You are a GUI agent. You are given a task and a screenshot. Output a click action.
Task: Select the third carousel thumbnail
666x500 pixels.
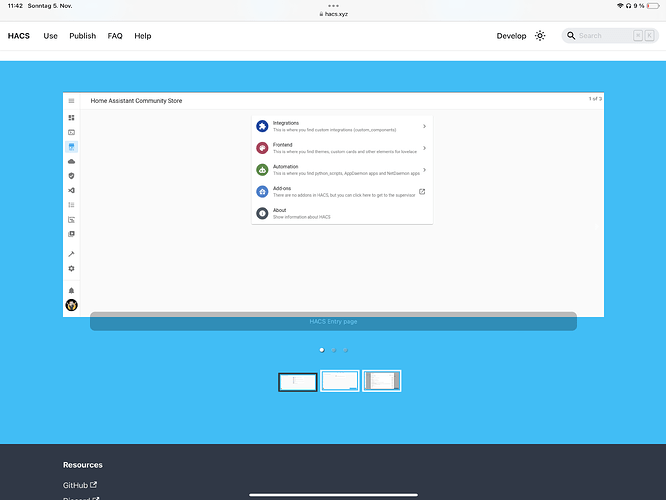pyautogui.click(x=382, y=381)
